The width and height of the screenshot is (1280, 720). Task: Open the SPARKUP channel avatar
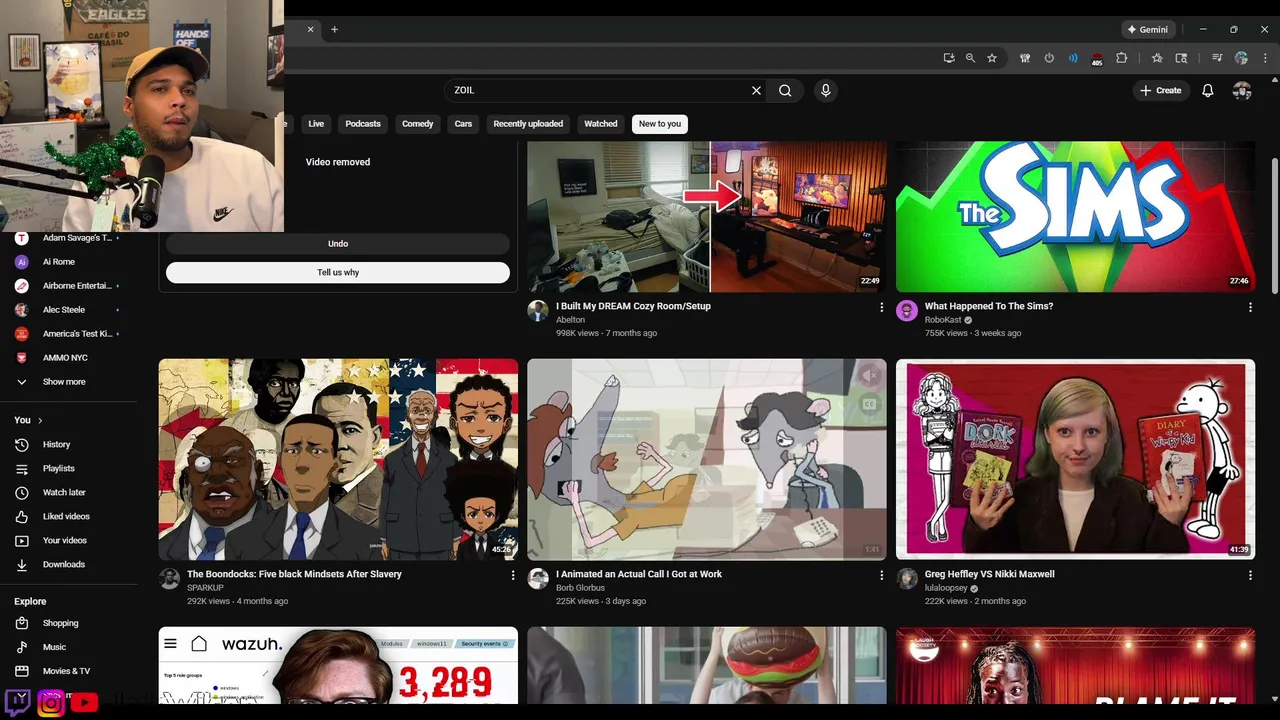click(169, 578)
